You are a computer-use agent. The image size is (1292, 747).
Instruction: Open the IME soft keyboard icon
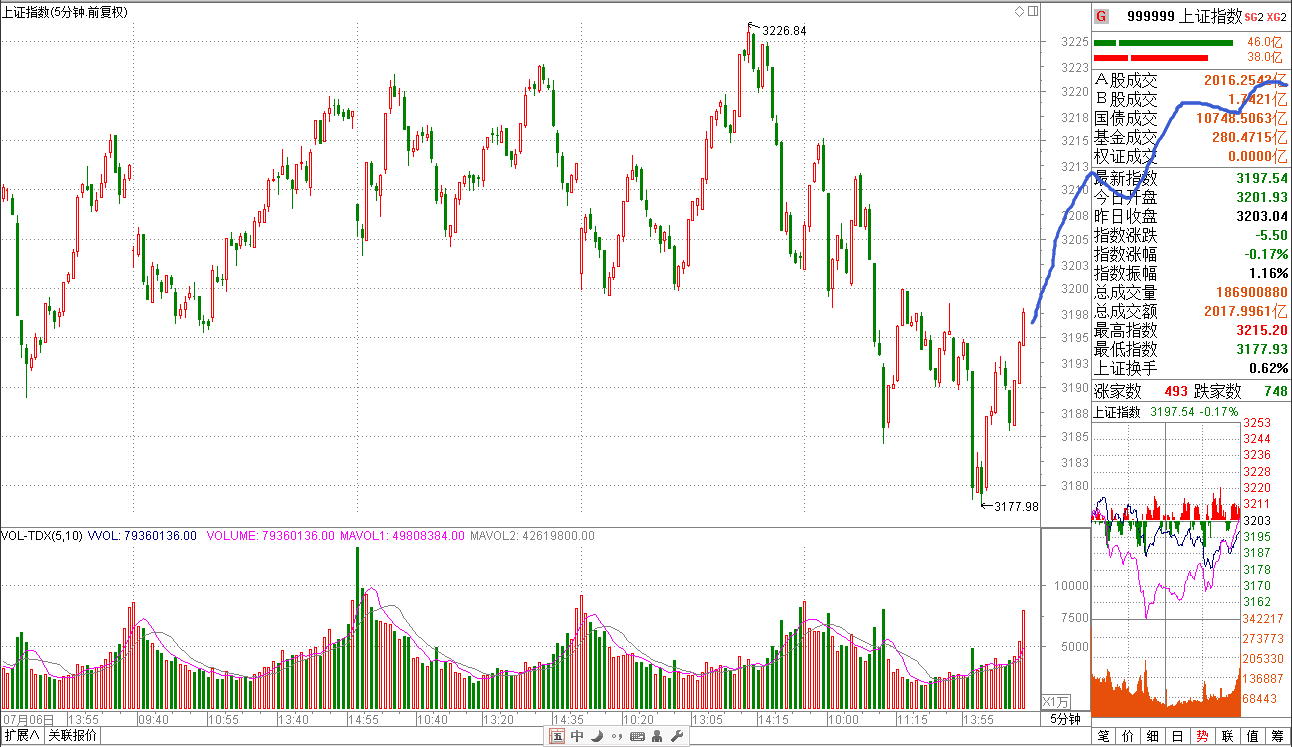(636, 737)
